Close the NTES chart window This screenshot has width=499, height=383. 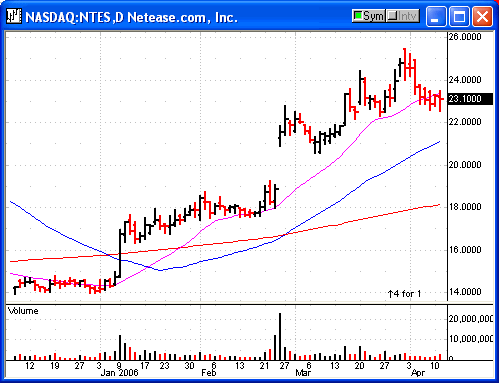coord(482,16)
